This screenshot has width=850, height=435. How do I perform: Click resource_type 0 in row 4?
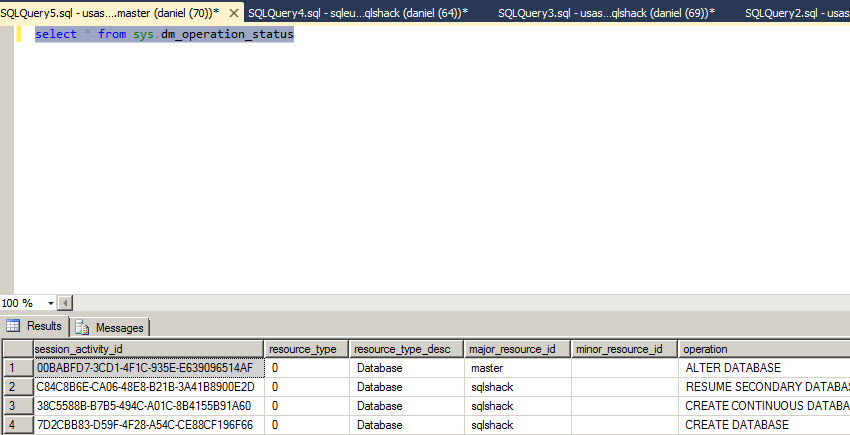[x=307, y=425]
